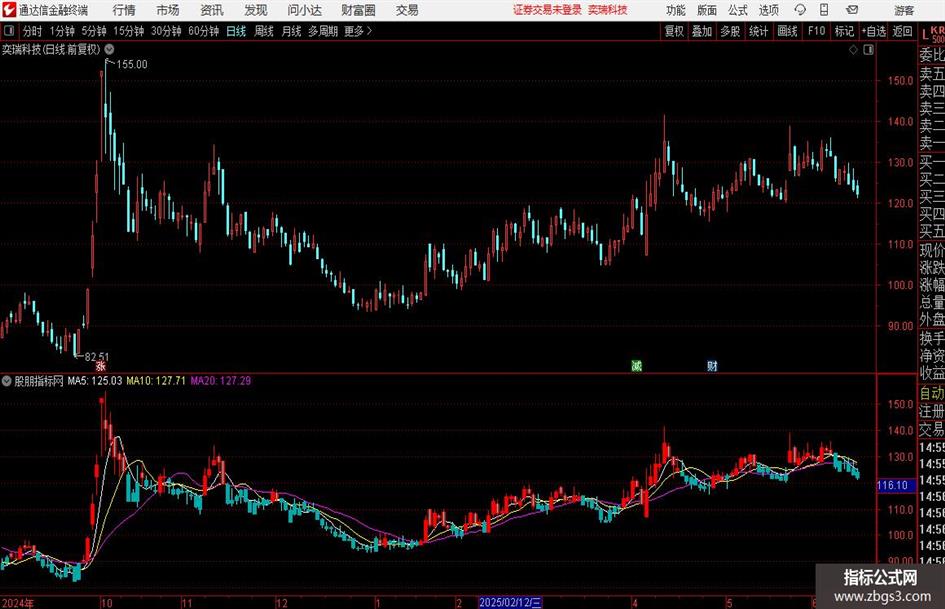Expand the 股朋指标网 indicator dropdown arrow

[7, 381]
